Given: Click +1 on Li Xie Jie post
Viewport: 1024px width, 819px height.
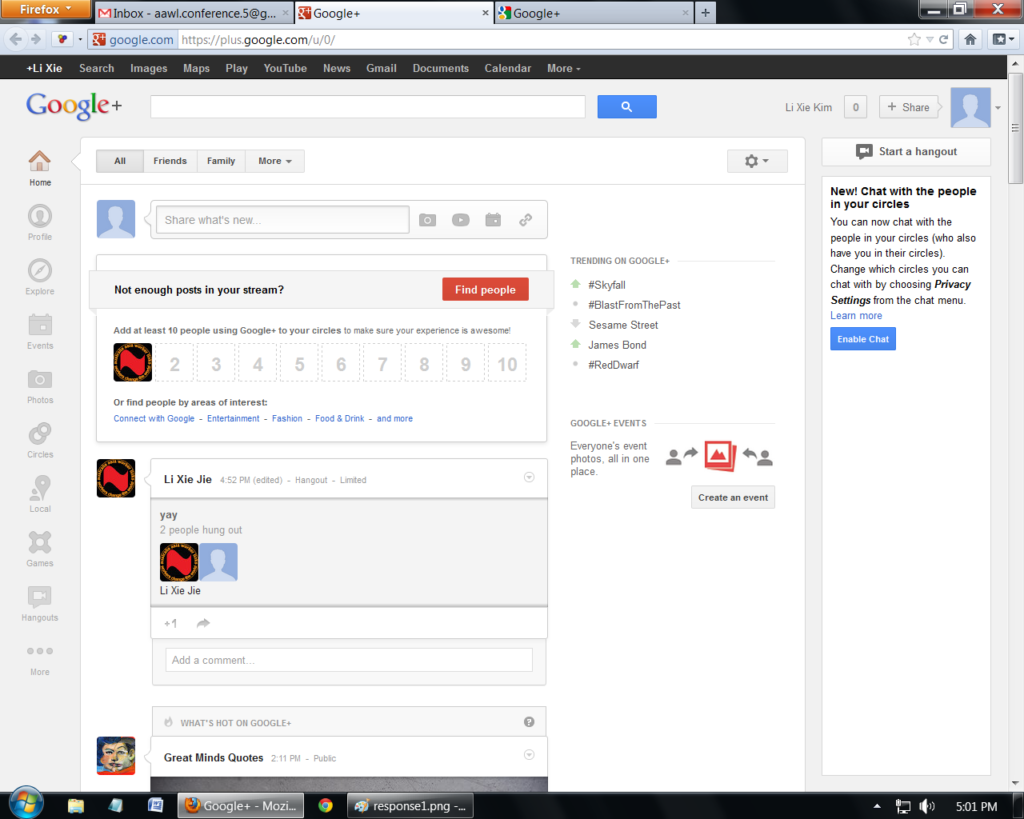Looking at the screenshot, I should point(170,623).
